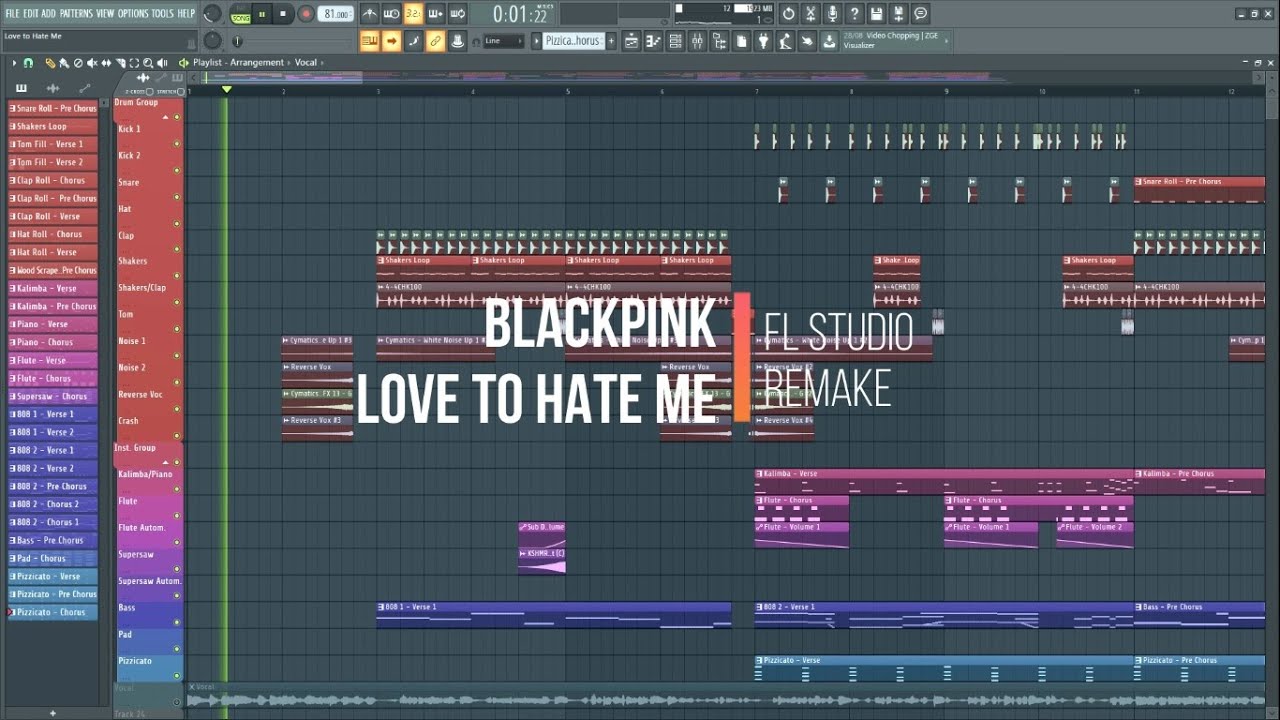Select the Slice tool in Playlist

click(120, 63)
